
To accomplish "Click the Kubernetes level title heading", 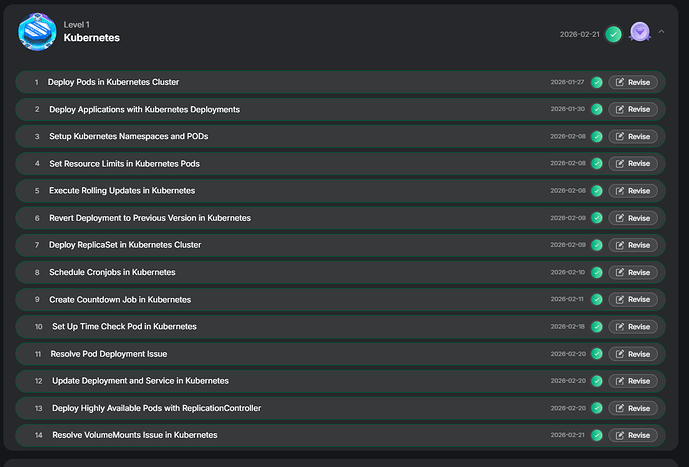I will (92, 38).
